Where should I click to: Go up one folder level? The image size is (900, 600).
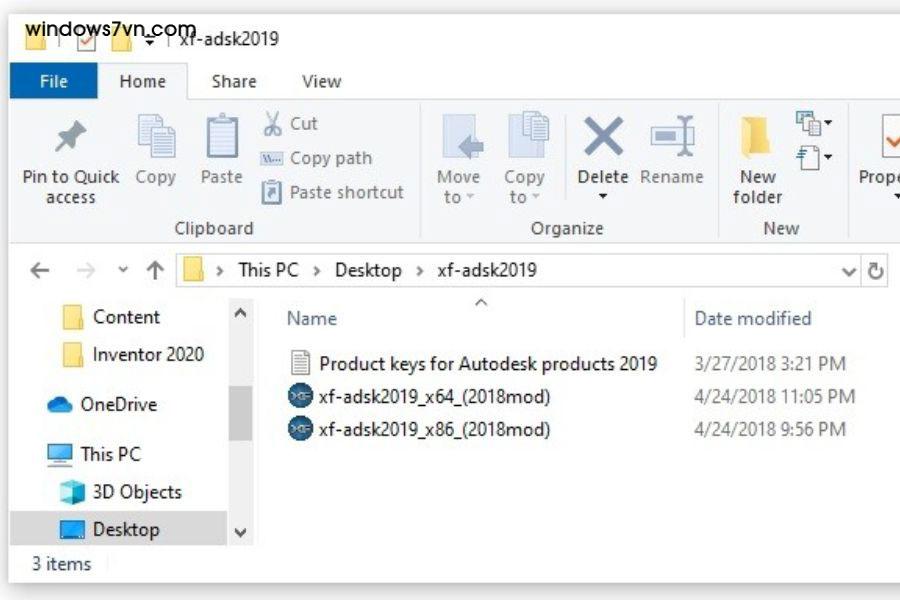click(x=155, y=270)
